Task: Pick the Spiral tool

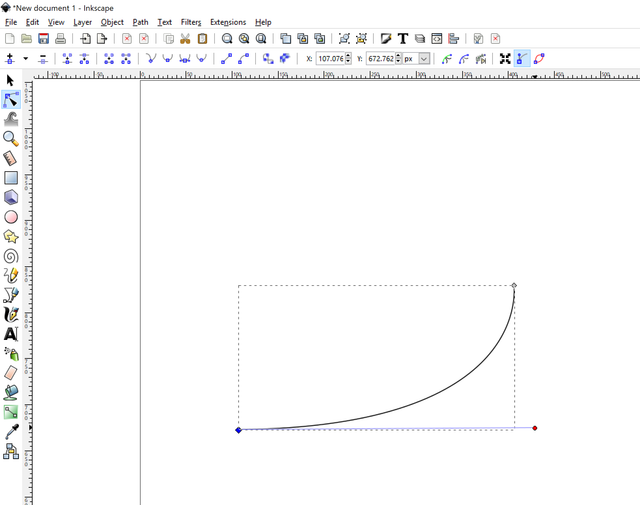Action: [x=11, y=256]
